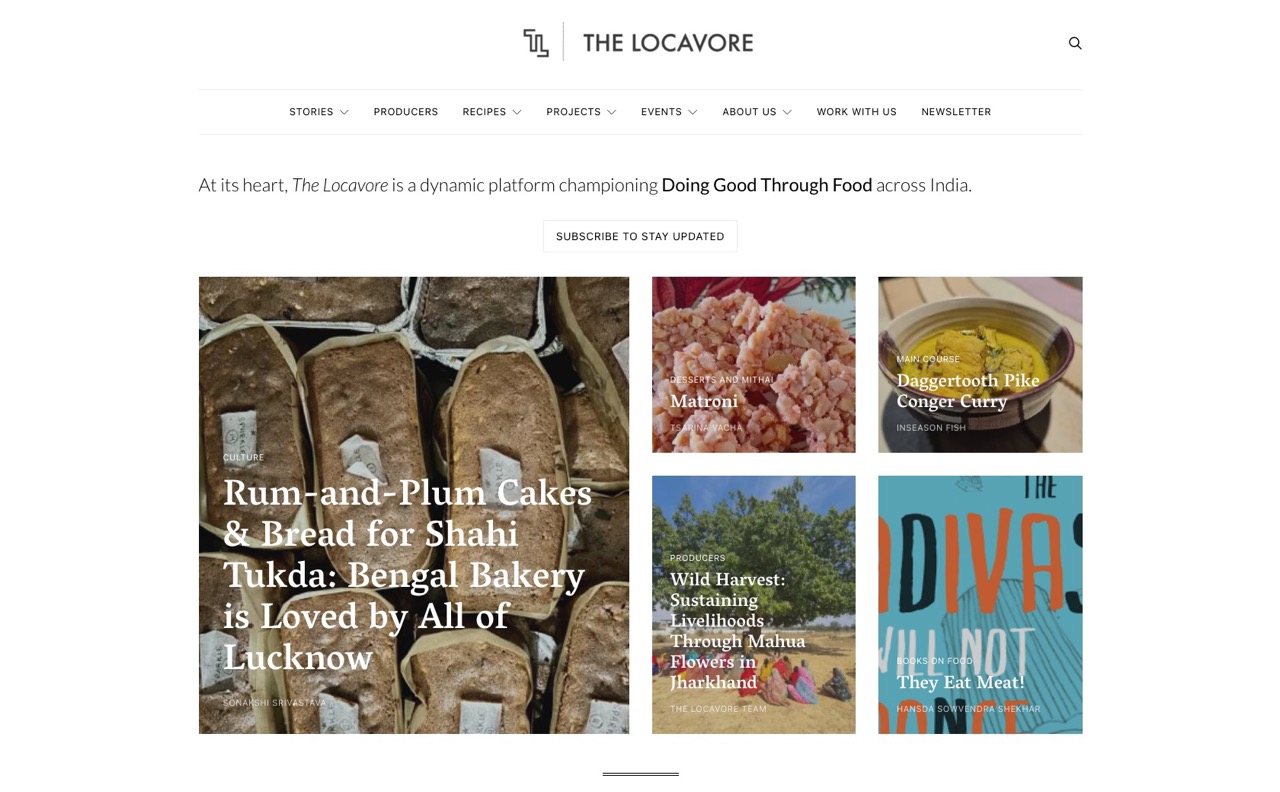The width and height of the screenshot is (1280, 792).
Task: Open the Newsletter menu link
Action: [956, 112]
